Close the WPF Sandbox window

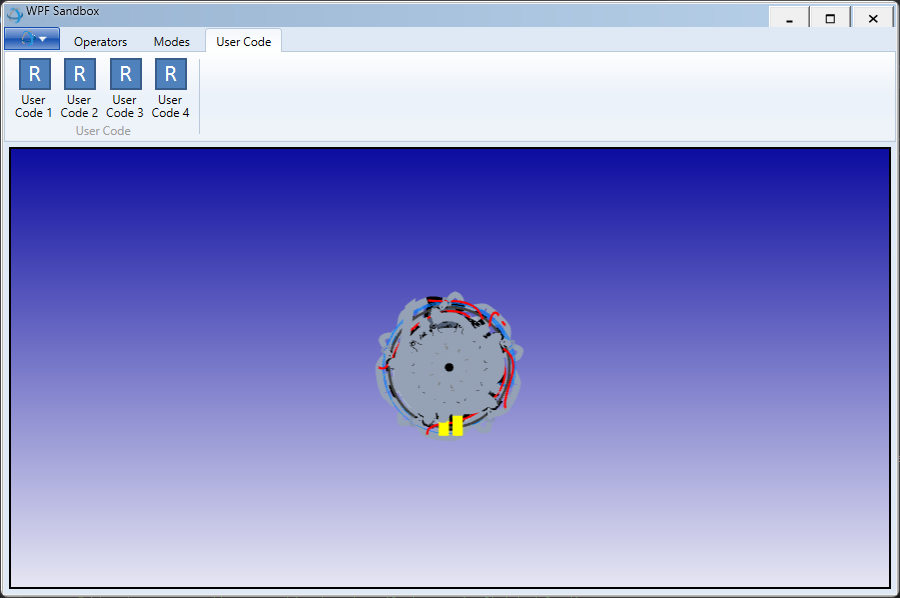click(x=873, y=18)
